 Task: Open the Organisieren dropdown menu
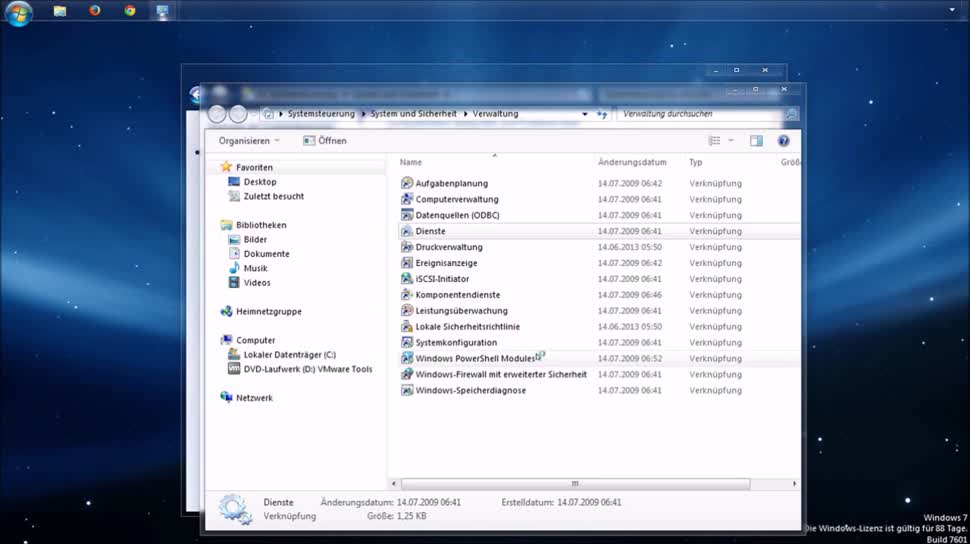click(x=249, y=141)
